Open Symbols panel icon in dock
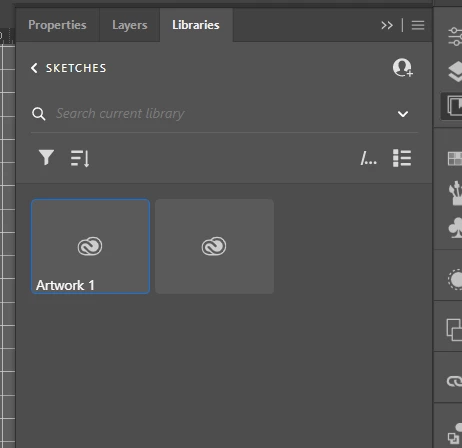This screenshot has height=448, width=462. coord(456,228)
